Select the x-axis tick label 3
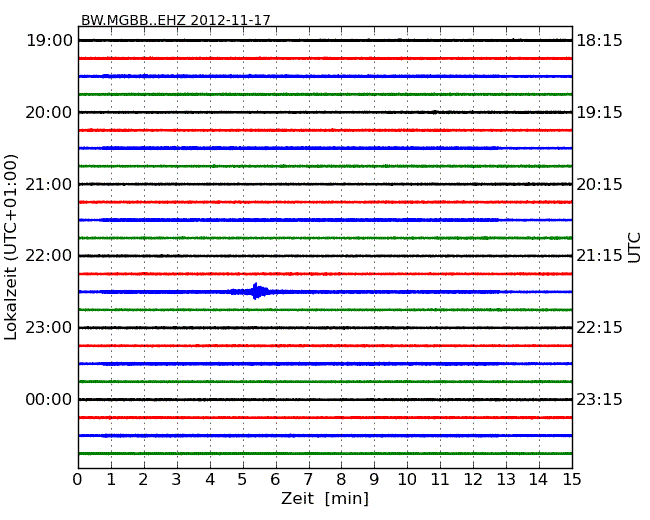Viewport: 650px width, 520px height. pos(177,479)
